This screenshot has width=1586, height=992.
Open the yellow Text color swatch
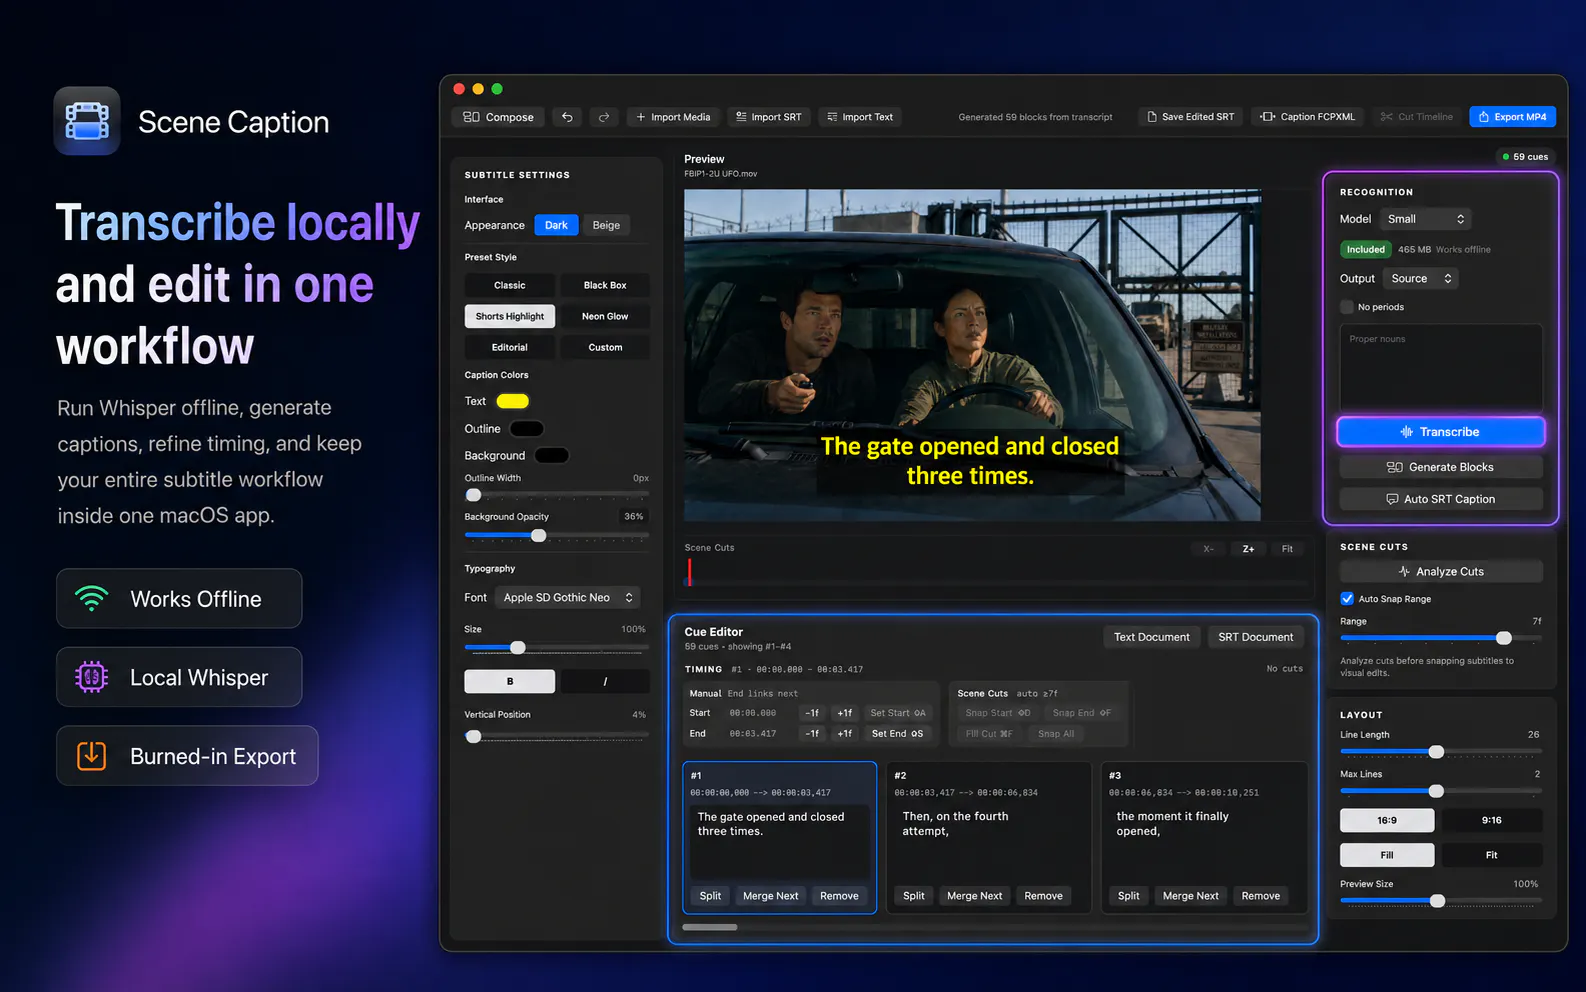(x=513, y=401)
